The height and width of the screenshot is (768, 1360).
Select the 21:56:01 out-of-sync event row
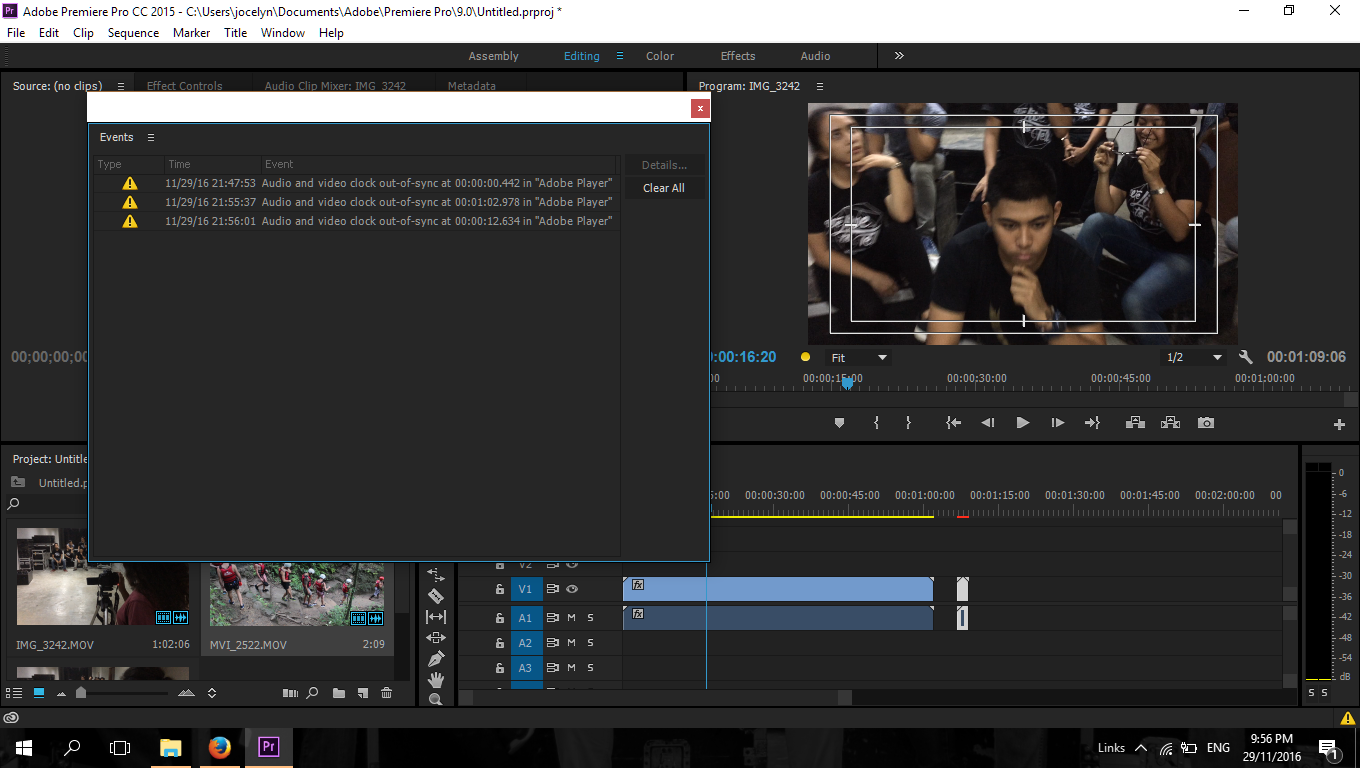(x=357, y=221)
